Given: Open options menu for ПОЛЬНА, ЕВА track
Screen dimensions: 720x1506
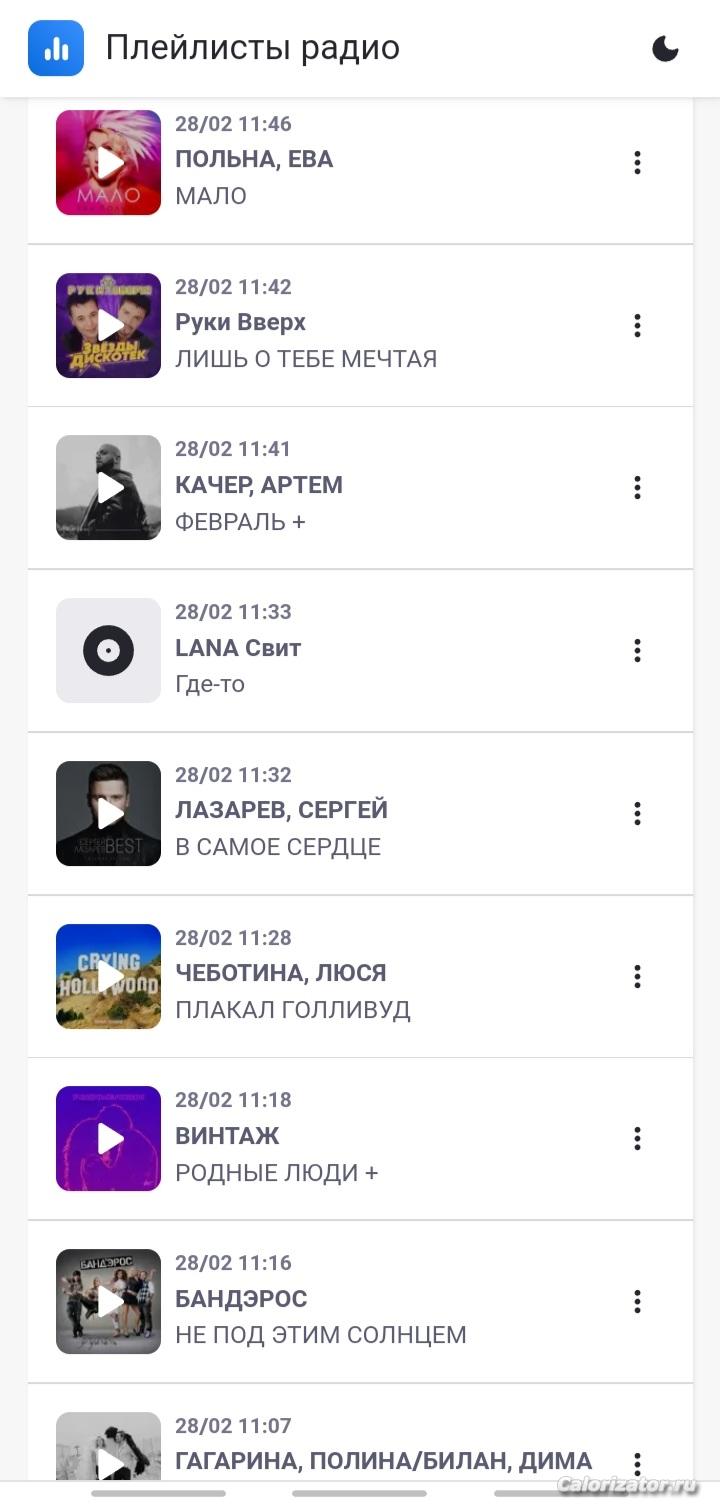Looking at the screenshot, I should click(x=637, y=162).
